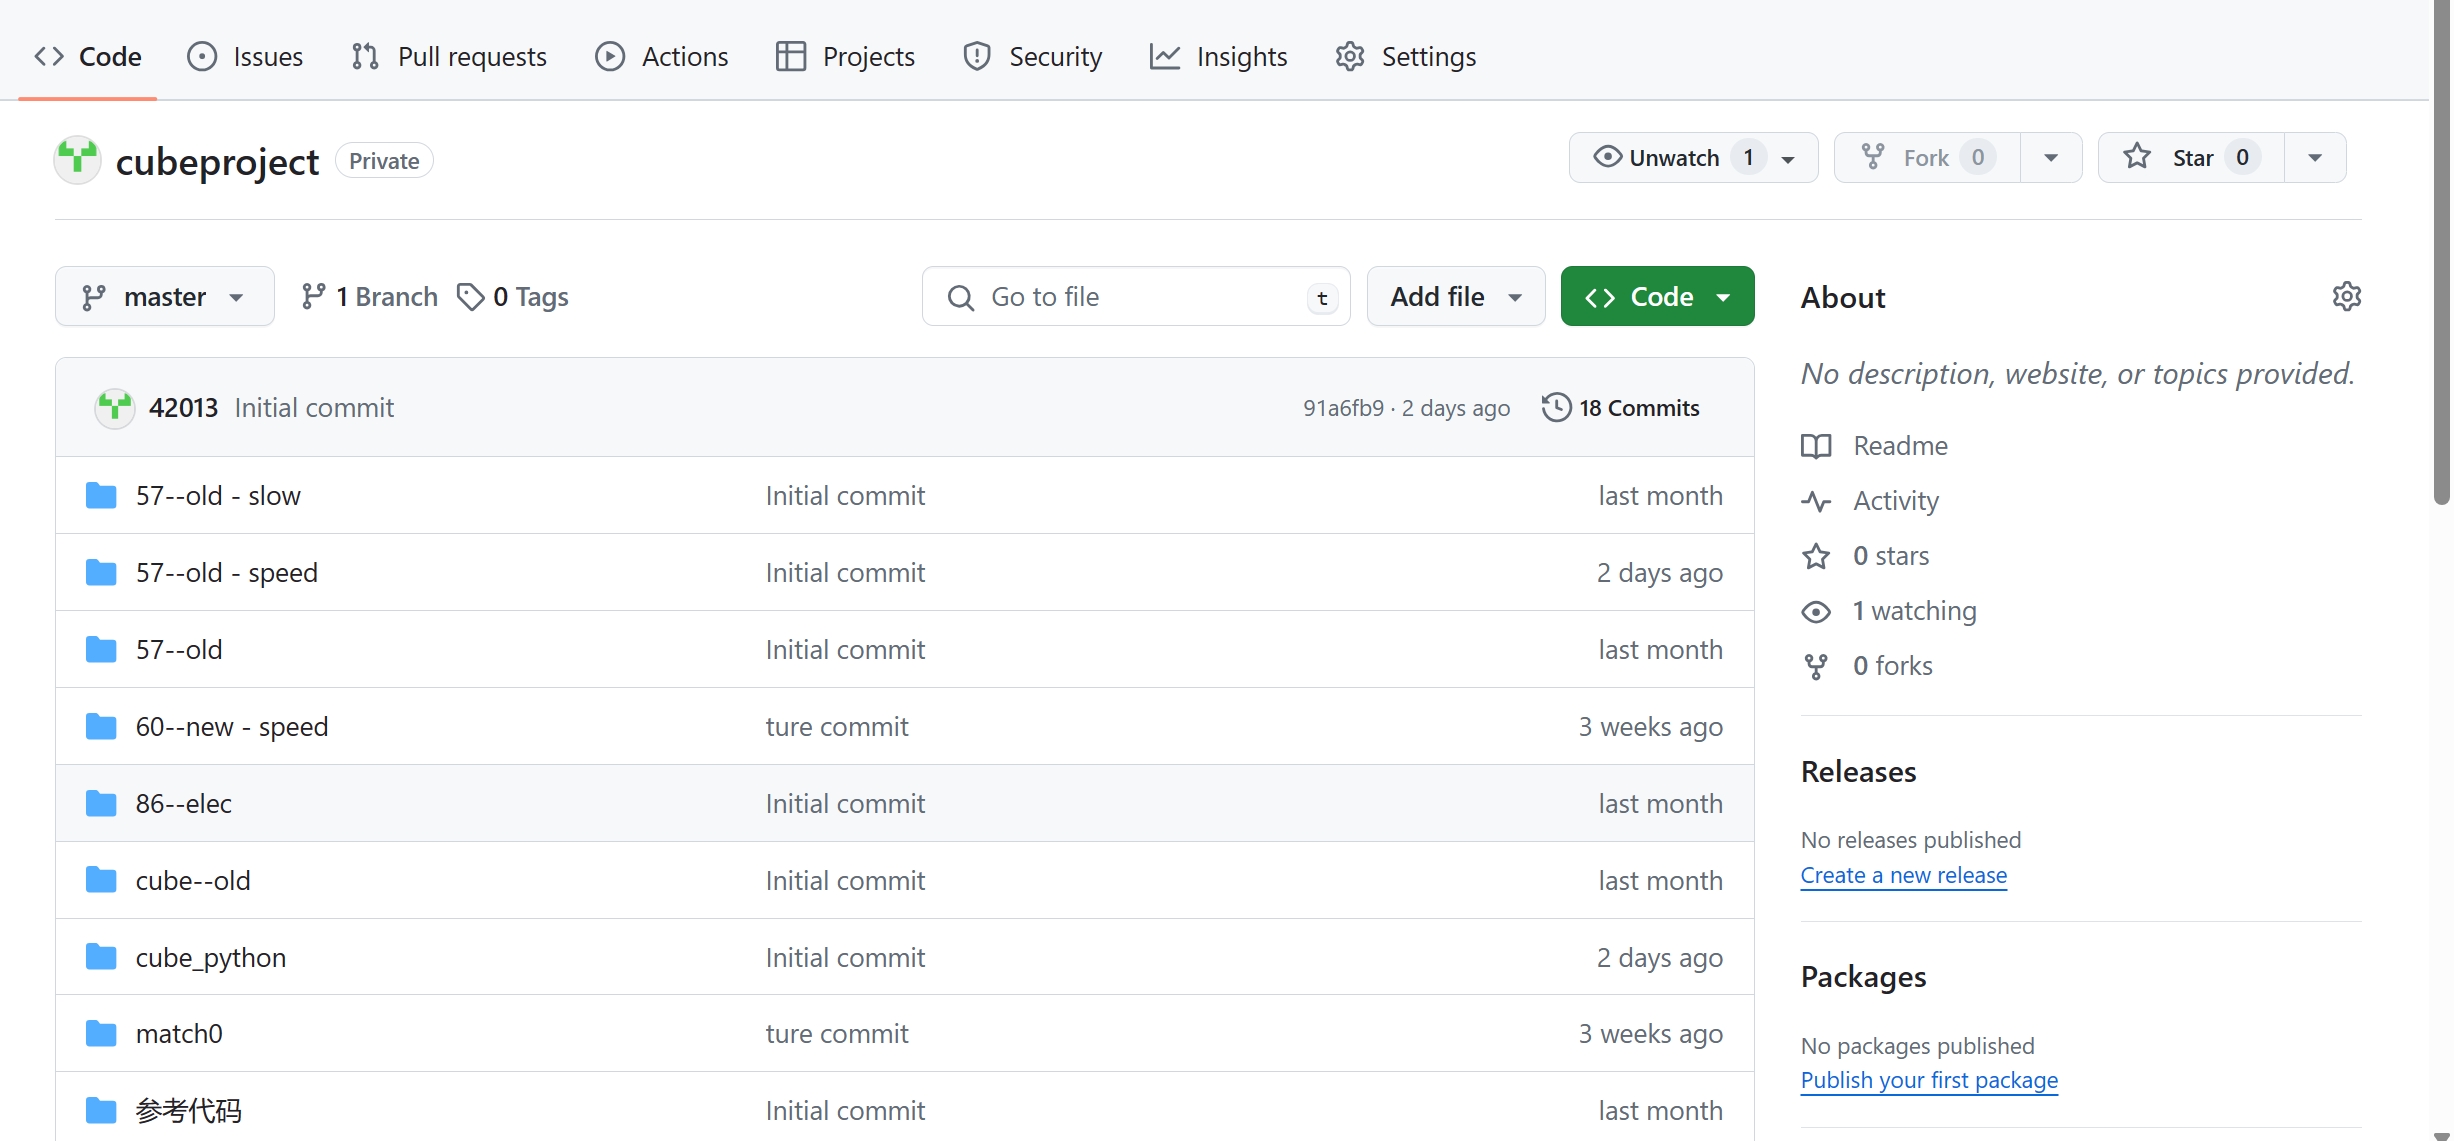
Task: Click the 0 Tags tag icon
Action: tap(470, 297)
